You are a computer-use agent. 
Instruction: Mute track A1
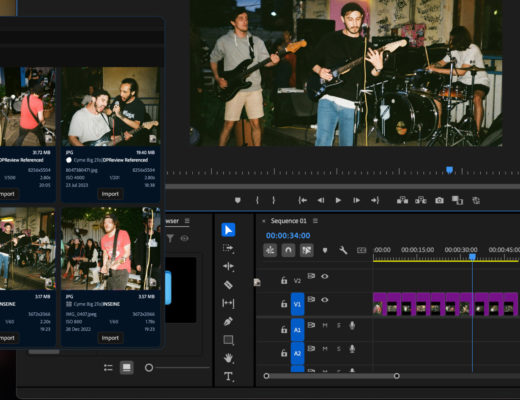point(325,325)
